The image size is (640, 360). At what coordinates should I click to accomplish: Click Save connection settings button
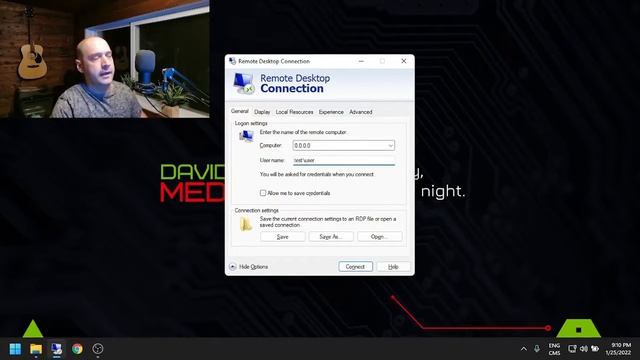coord(282,237)
